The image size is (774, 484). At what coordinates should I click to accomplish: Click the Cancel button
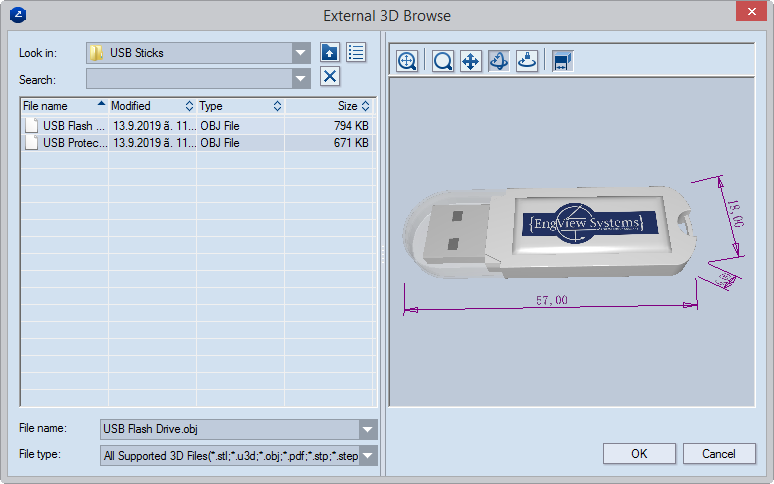[718, 454]
